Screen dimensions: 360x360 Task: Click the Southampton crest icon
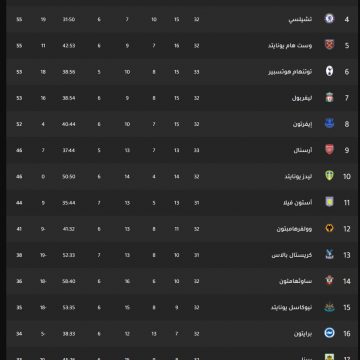tap(329, 281)
